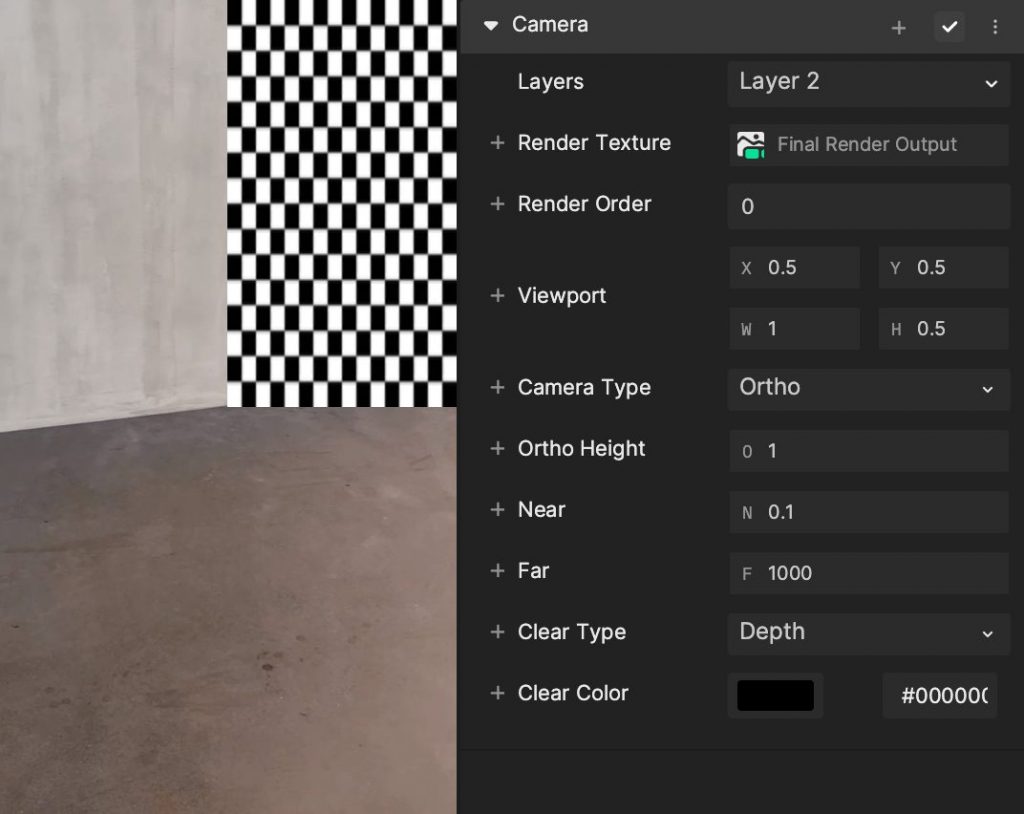Click the Render Texture label
1024x814 pixels.
(x=594, y=142)
